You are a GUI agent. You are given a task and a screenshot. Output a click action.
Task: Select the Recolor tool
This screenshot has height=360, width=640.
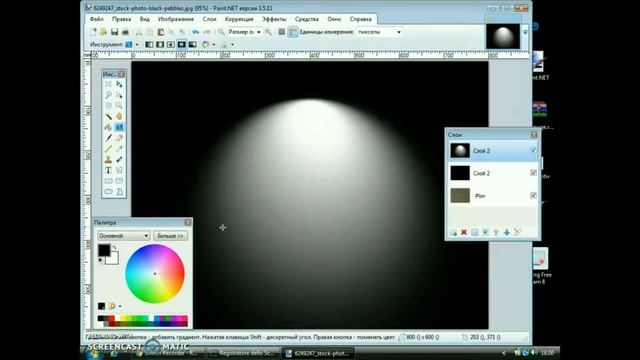point(119,159)
